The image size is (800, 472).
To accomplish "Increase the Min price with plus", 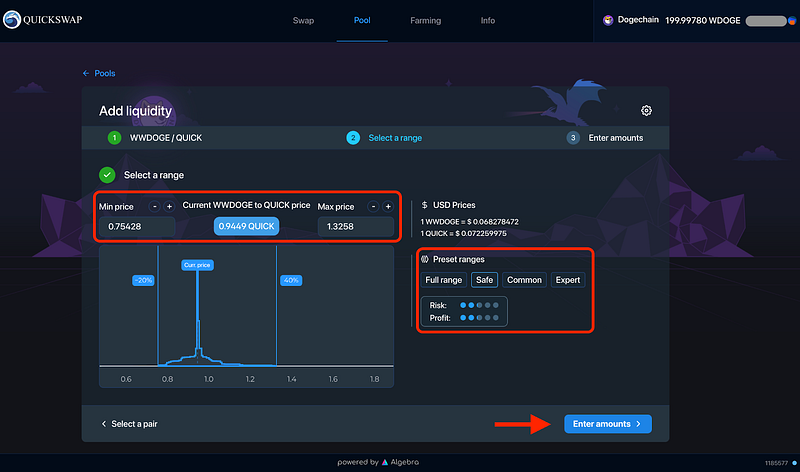I will (169, 207).
